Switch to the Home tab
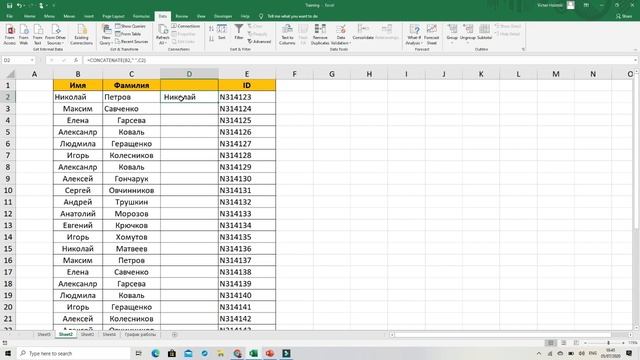Image resolution: width=640 pixels, height=360 pixels. tap(29, 16)
